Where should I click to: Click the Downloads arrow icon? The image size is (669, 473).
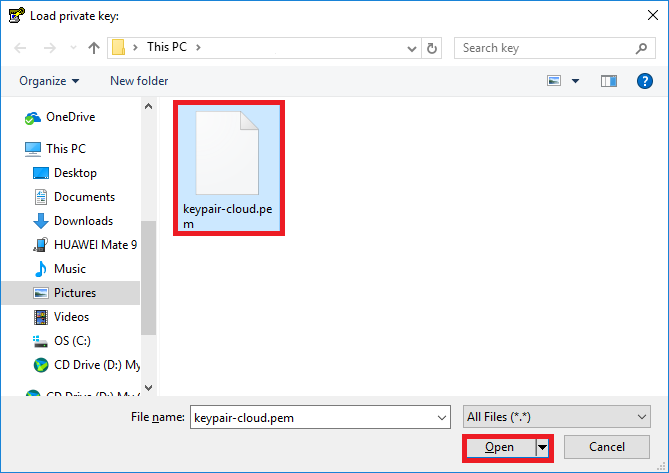click(41, 221)
